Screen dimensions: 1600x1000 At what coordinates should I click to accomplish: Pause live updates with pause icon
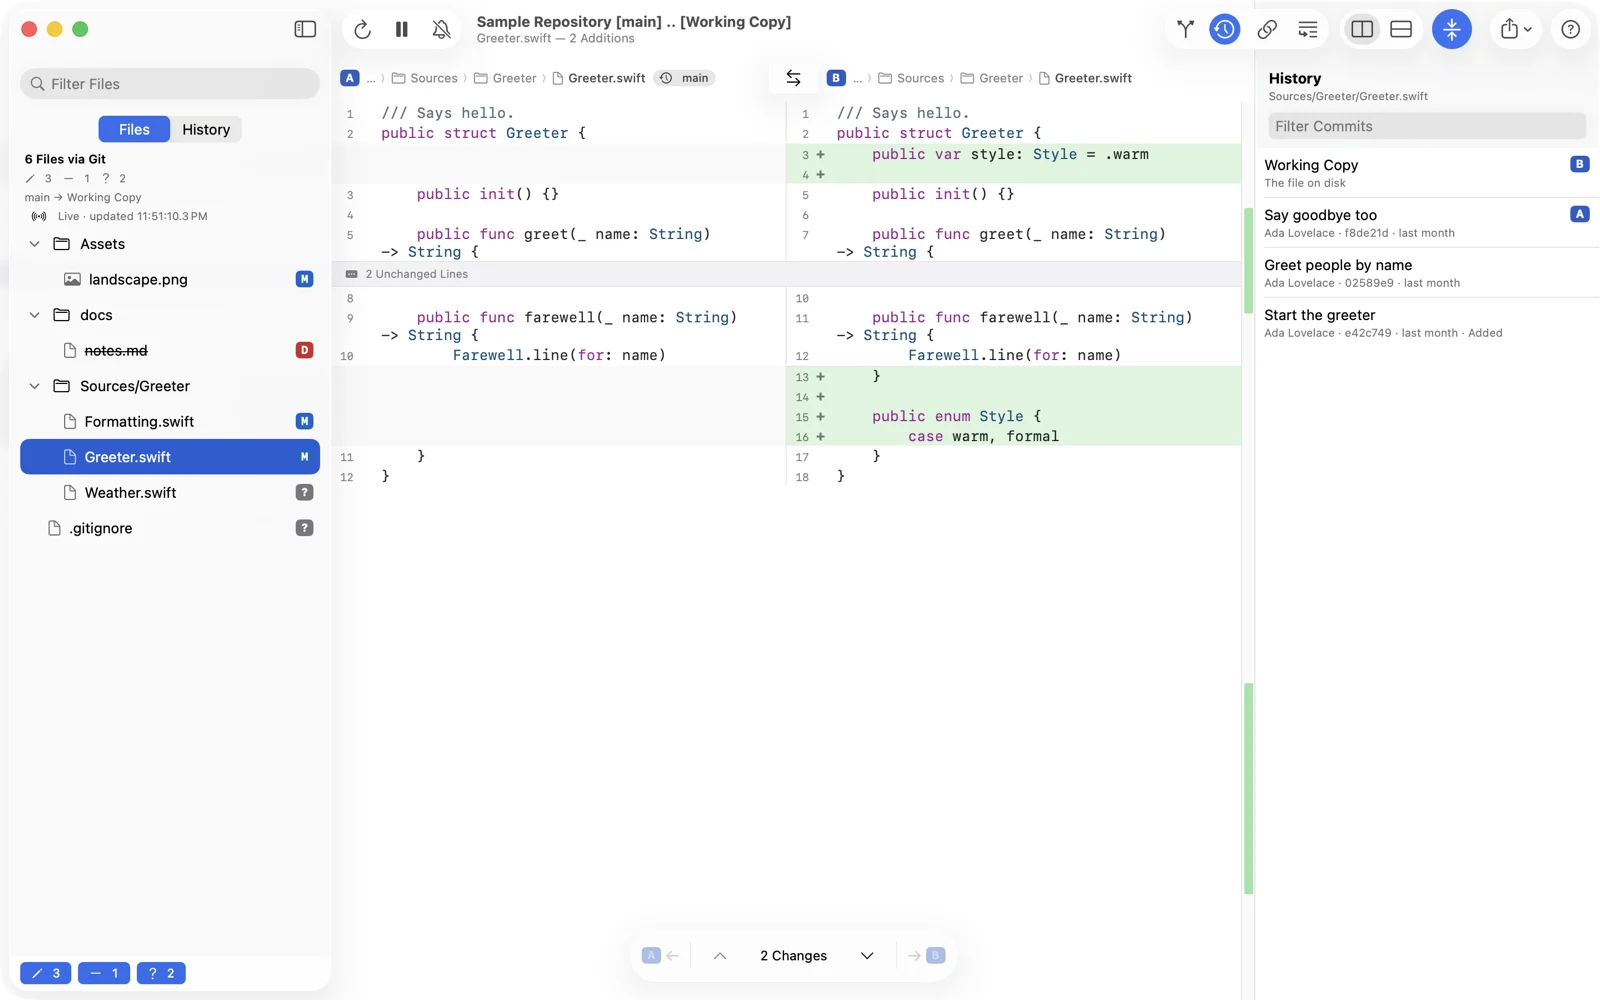pos(402,30)
